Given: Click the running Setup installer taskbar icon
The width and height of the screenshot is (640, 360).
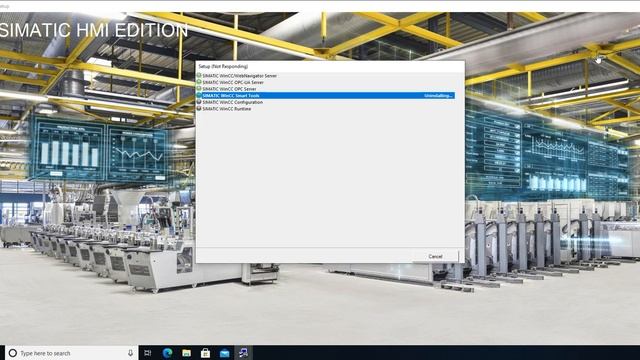Looking at the screenshot, I should [244, 353].
